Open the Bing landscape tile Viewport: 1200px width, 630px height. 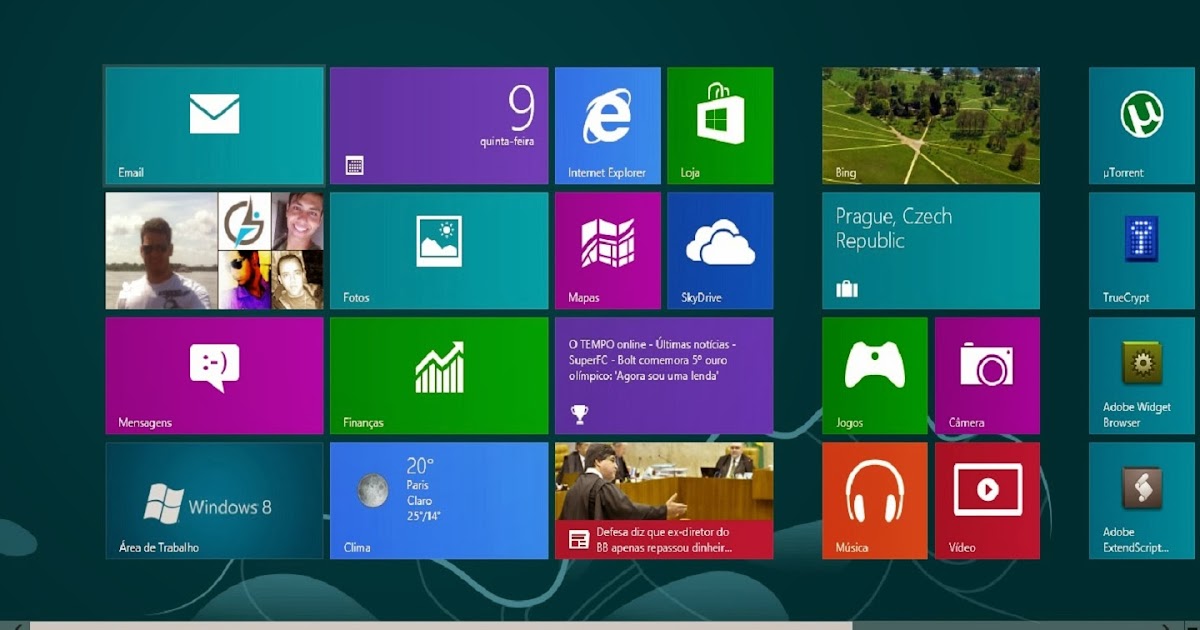931,126
